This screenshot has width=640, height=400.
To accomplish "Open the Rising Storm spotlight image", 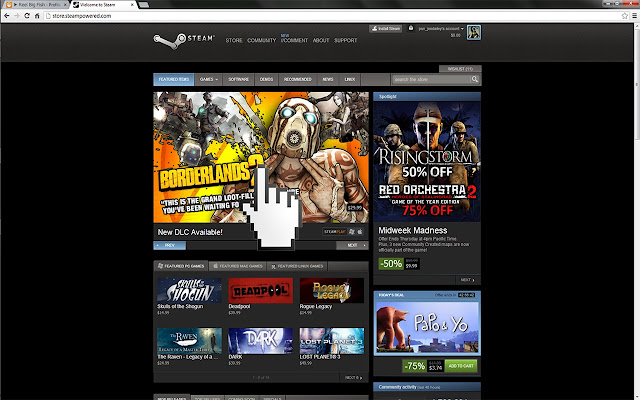I will [x=427, y=161].
